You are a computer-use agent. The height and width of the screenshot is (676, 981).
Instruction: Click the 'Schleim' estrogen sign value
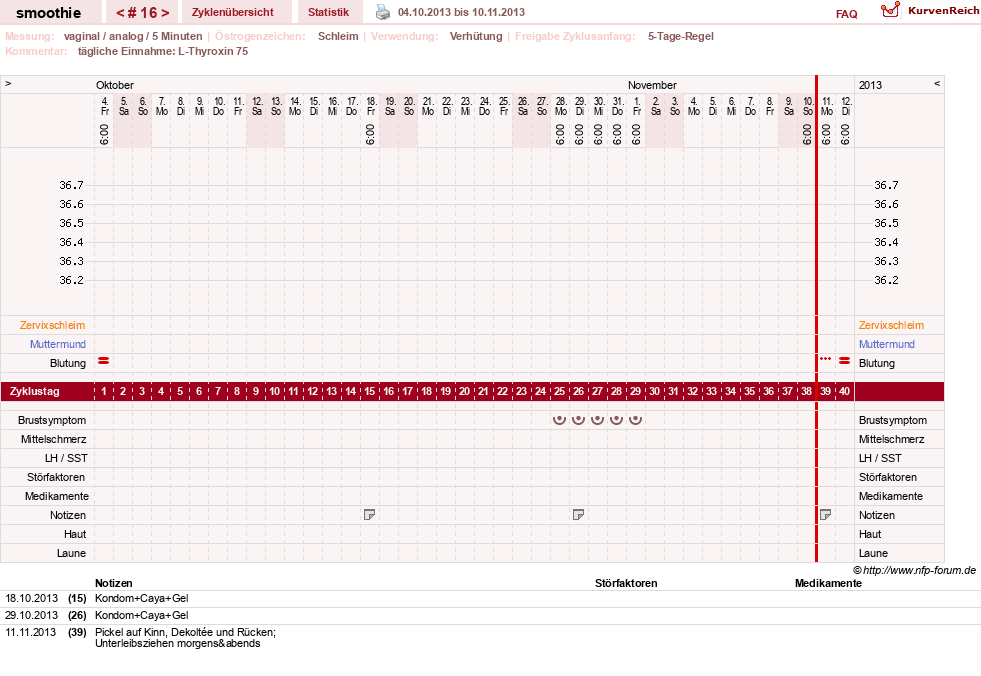click(338, 36)
